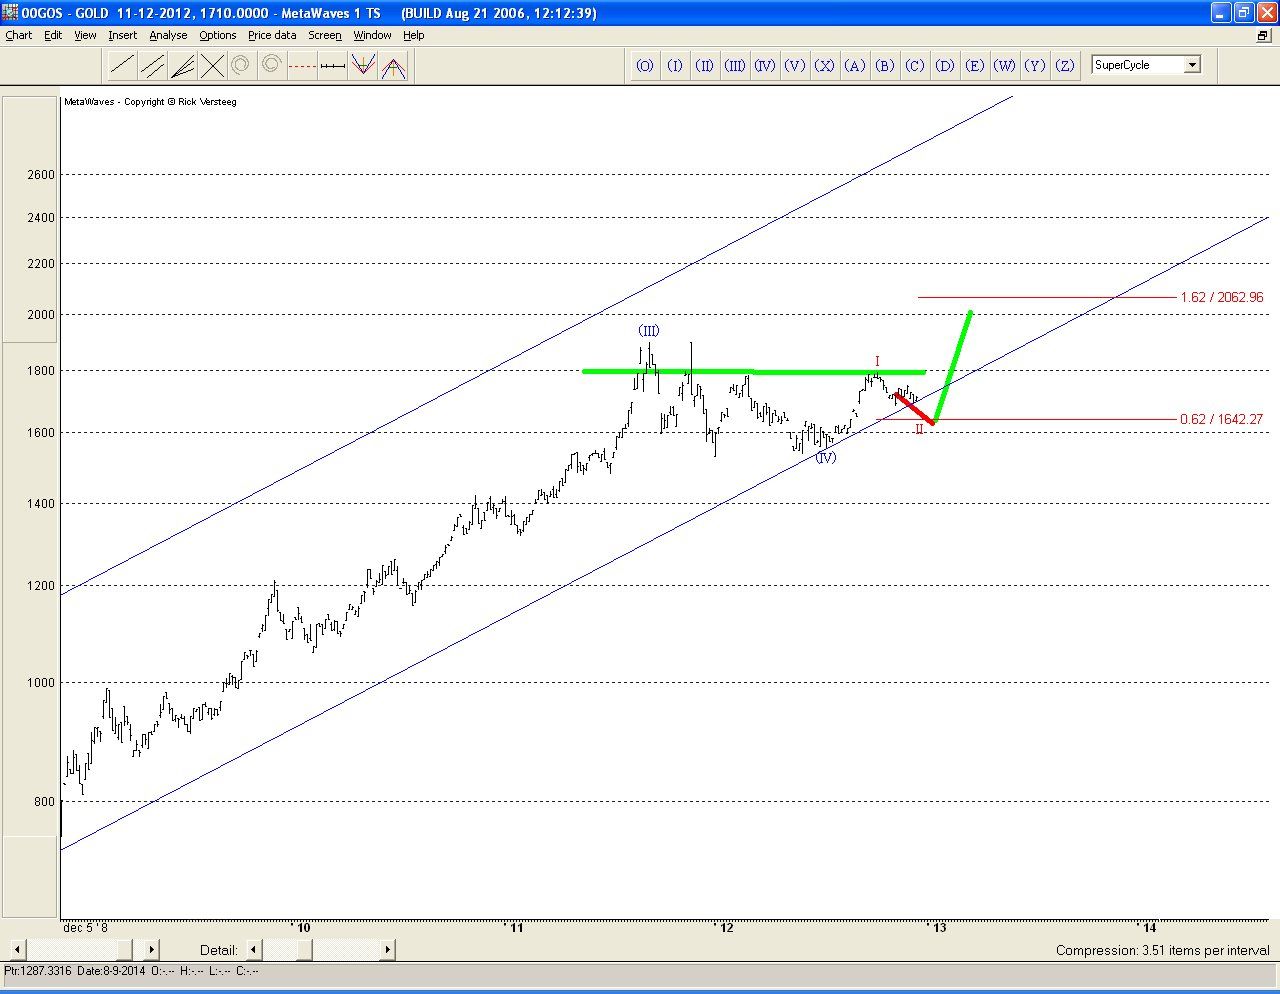Open the SuperCycle wave degree dropdown

[1191, 65]
